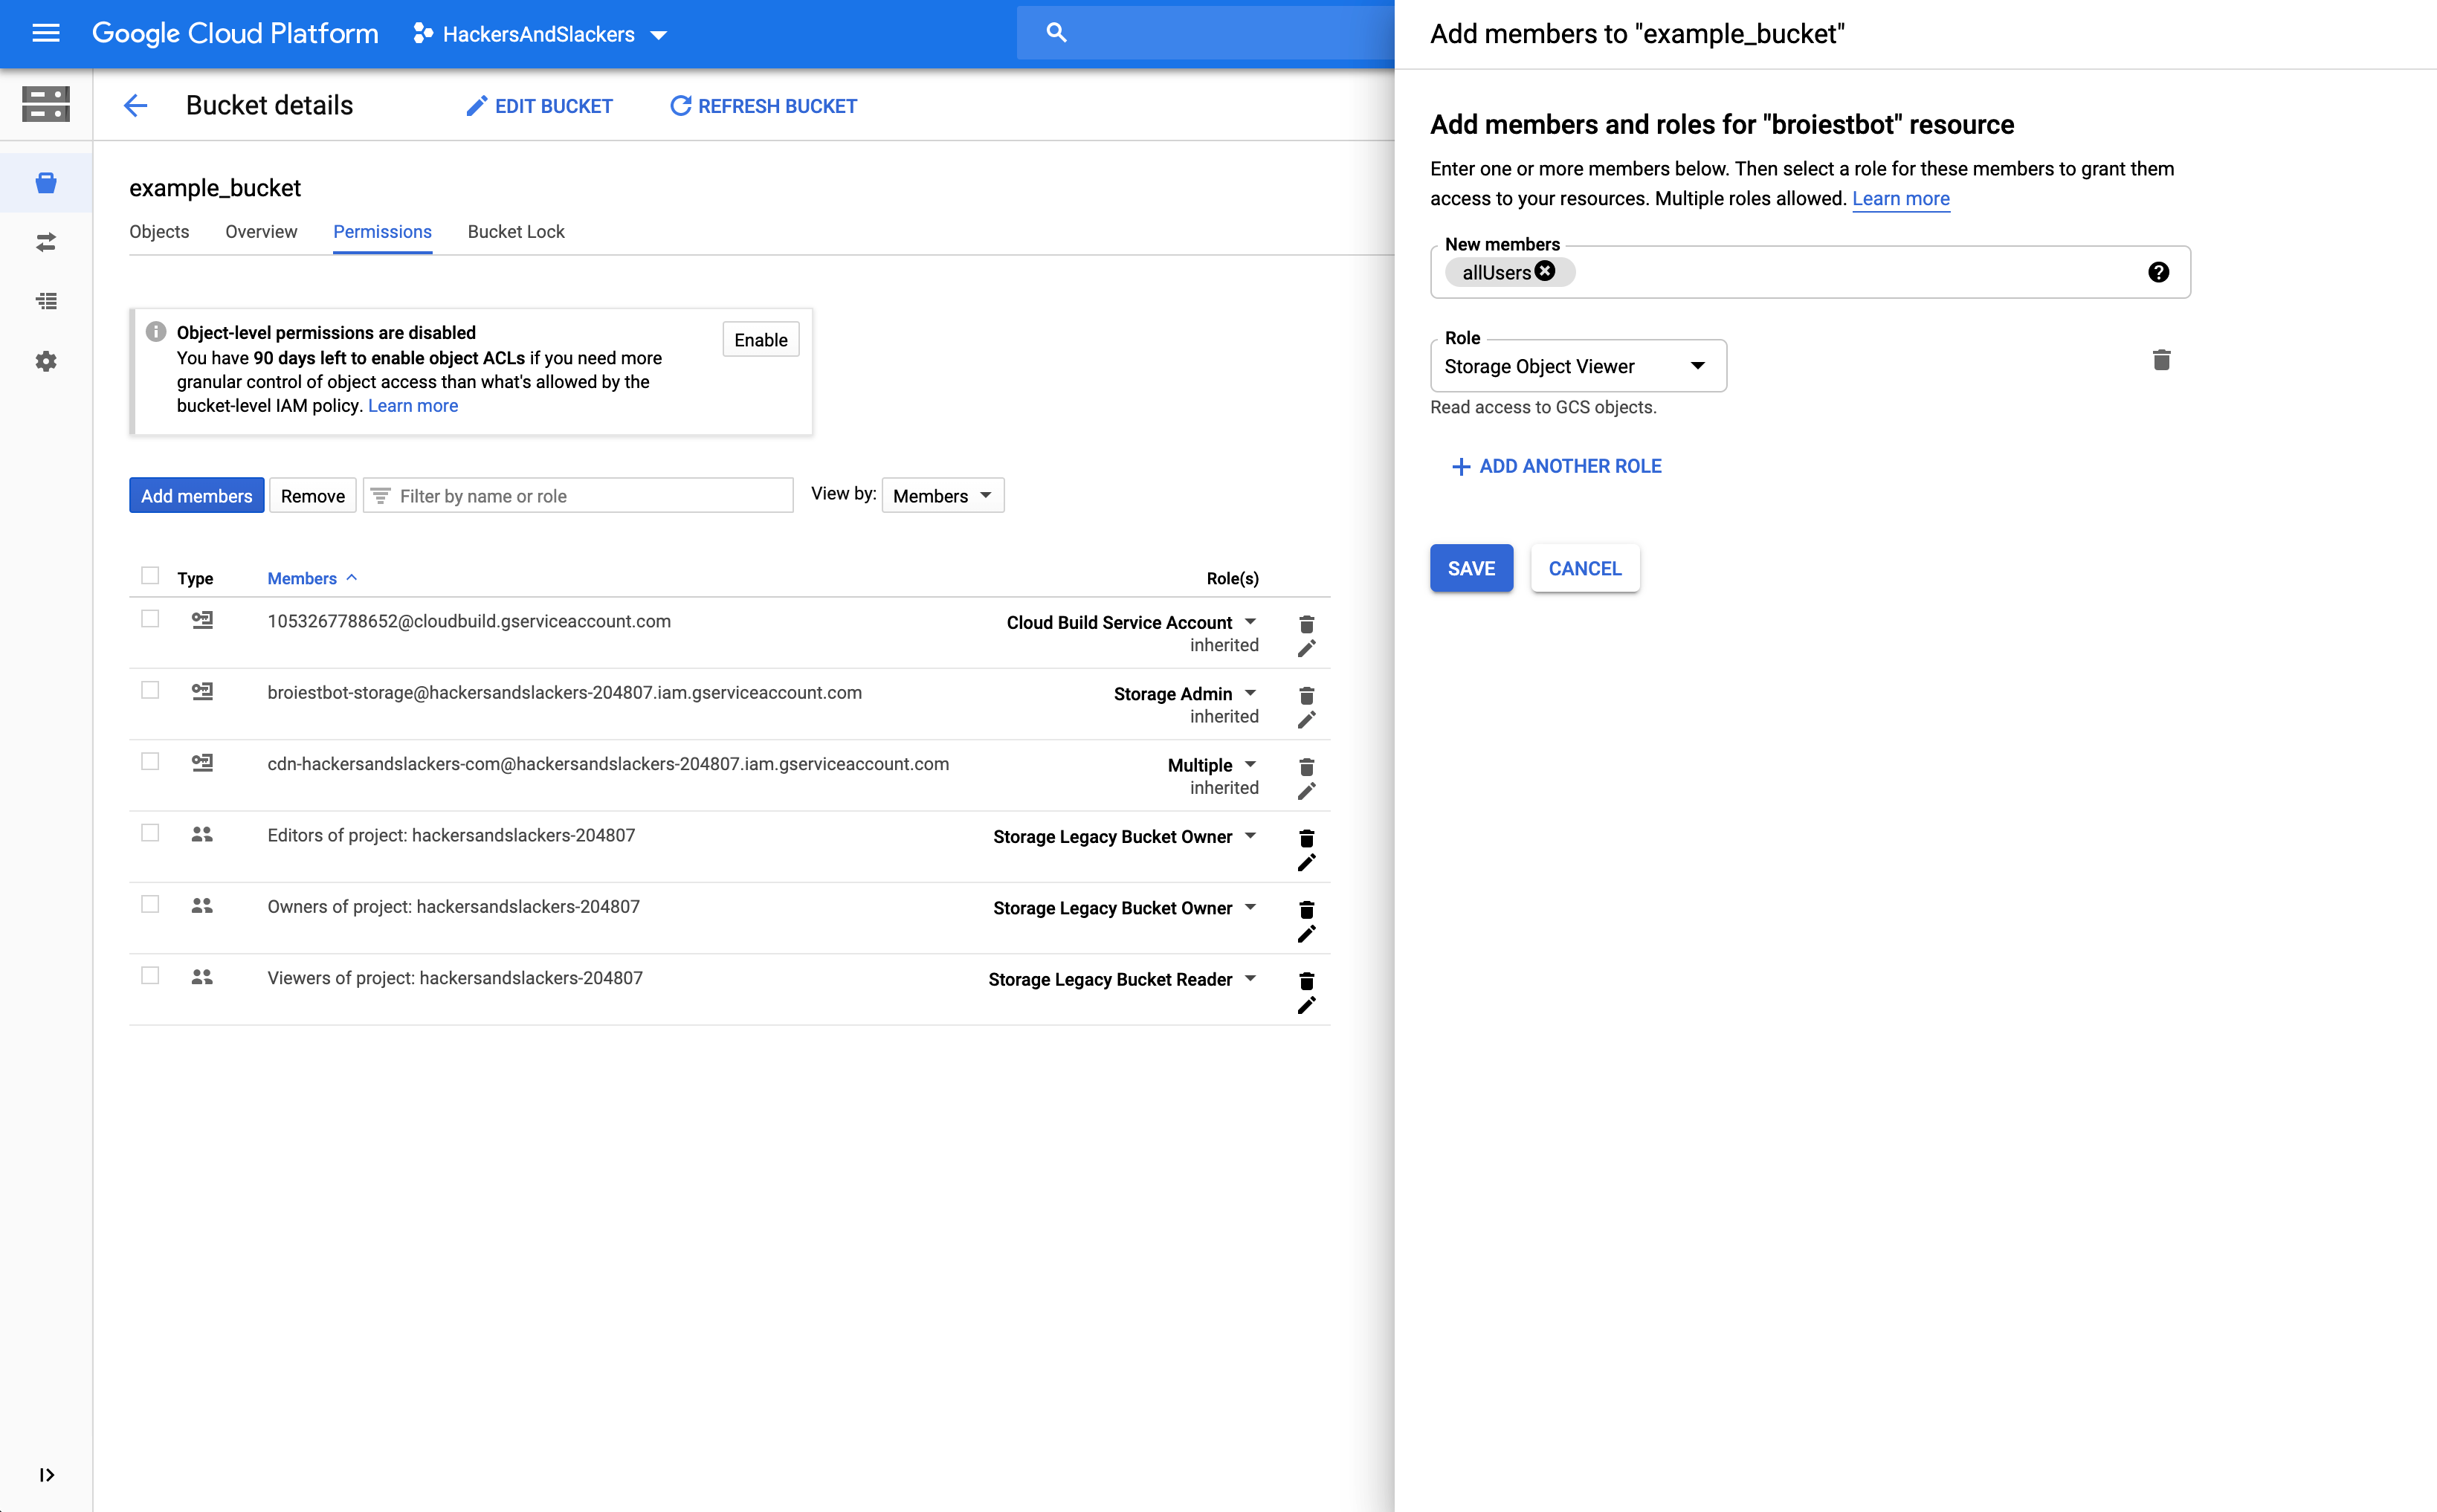Delete the cloudbuild service account member
Viewport: 2437px width, 1512px height.
tap(1306, 624)
